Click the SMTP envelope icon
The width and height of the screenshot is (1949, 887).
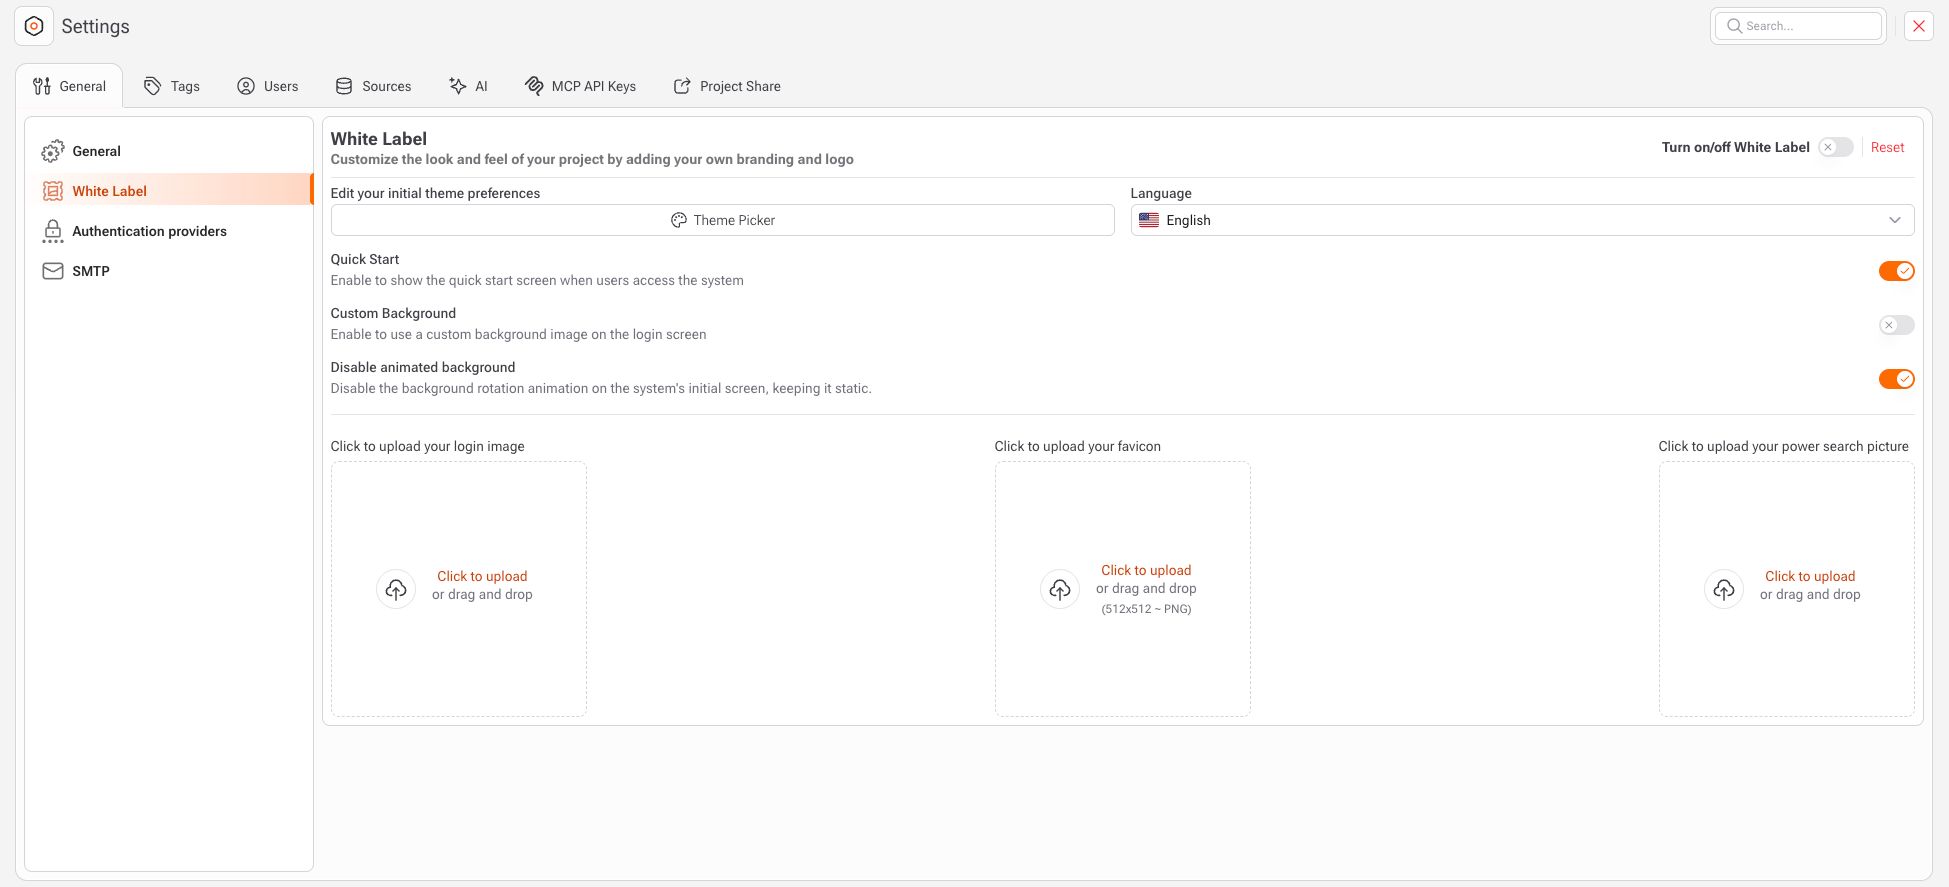(x=52, y=271)
